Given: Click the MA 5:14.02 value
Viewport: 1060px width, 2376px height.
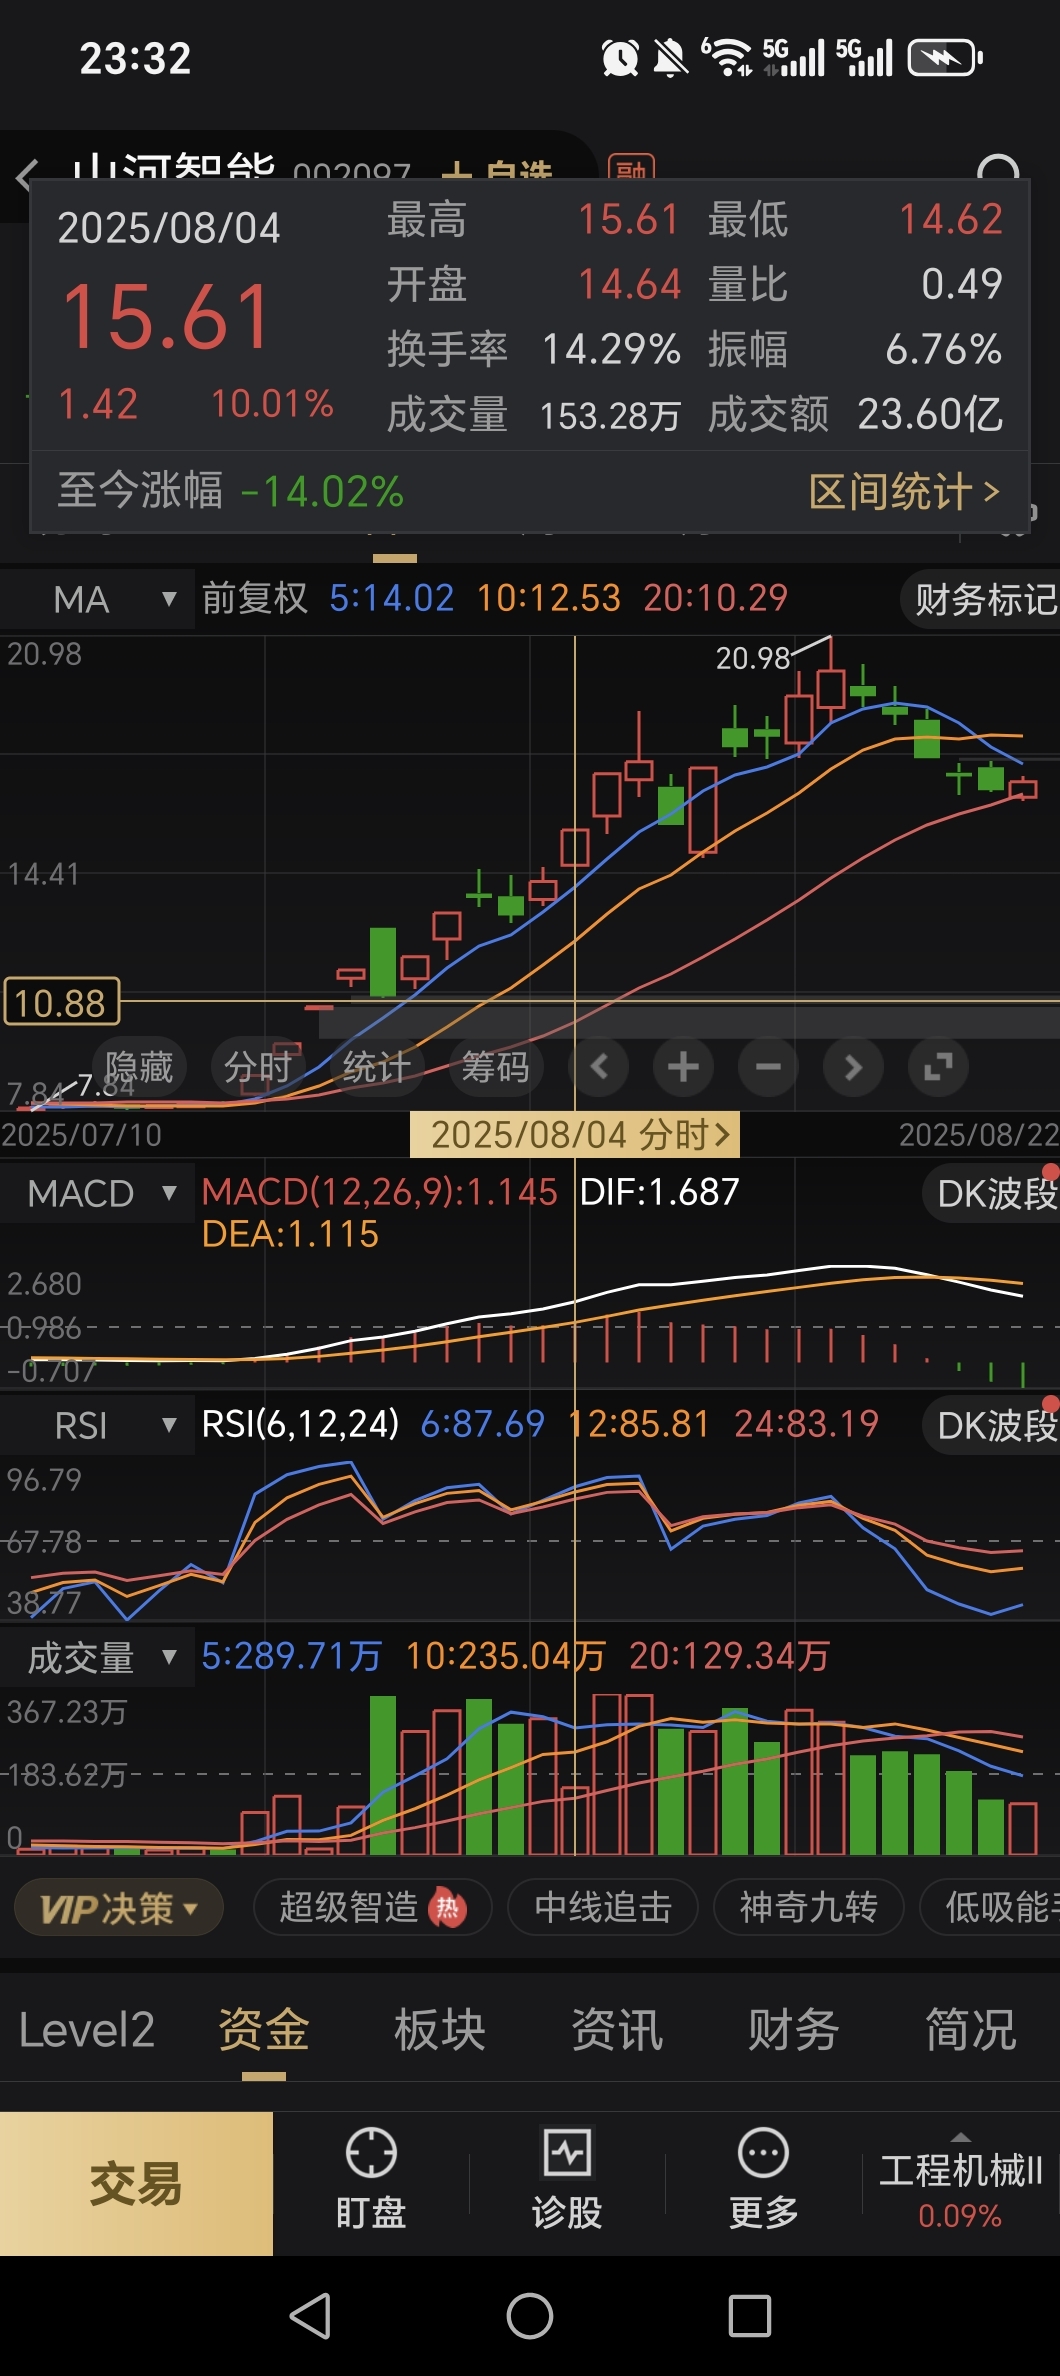Looking at the screenshot, I should tap(391, 598).
